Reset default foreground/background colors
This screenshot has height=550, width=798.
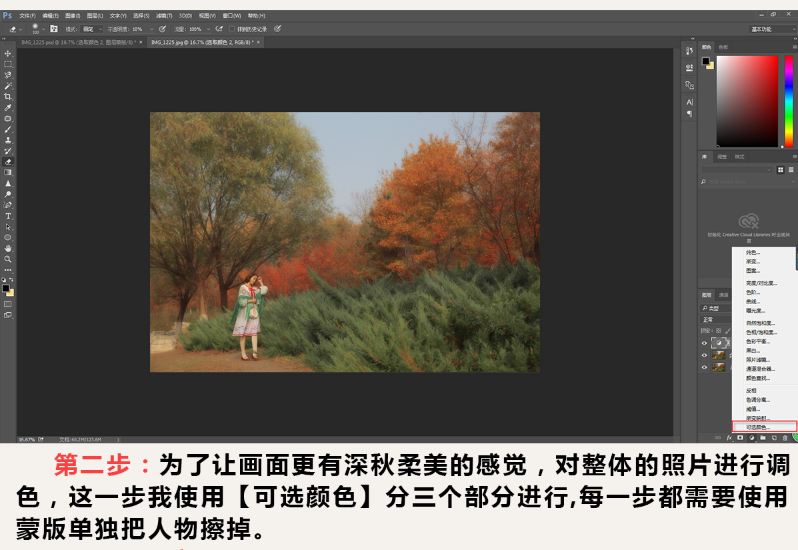[x=4, y=280]
